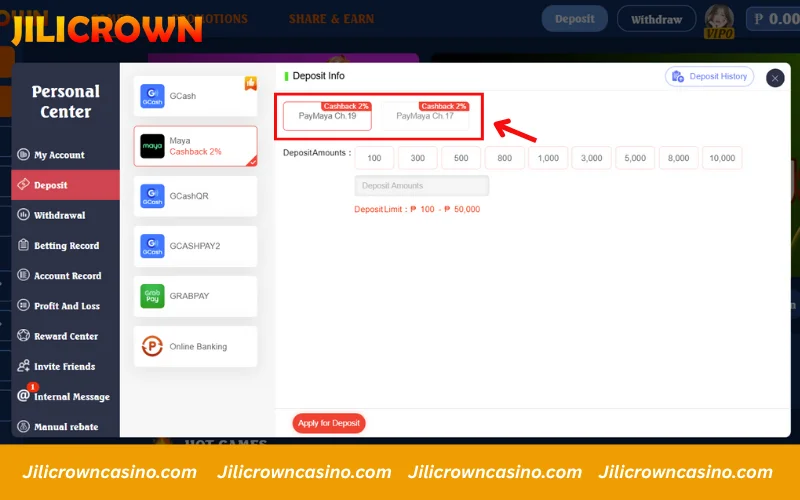Click the Manual rebate sidebar icon

23,426
